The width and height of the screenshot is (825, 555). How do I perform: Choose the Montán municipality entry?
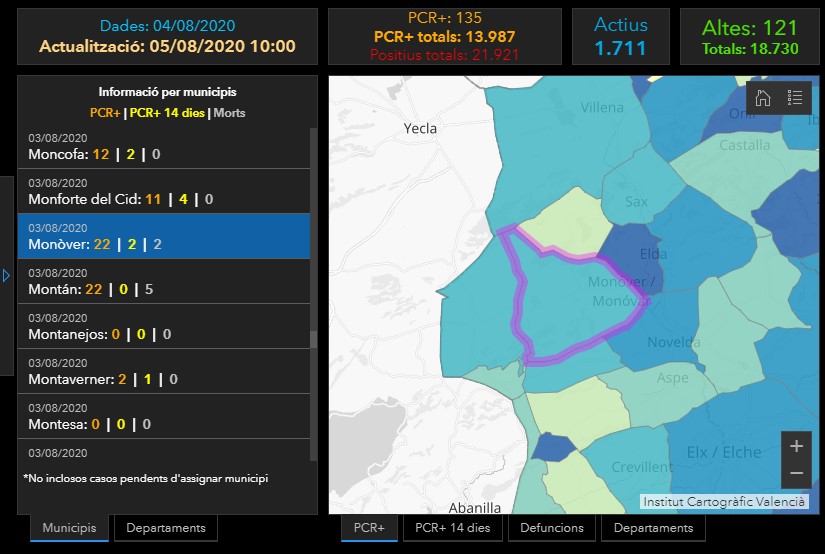tap(164, 282)
